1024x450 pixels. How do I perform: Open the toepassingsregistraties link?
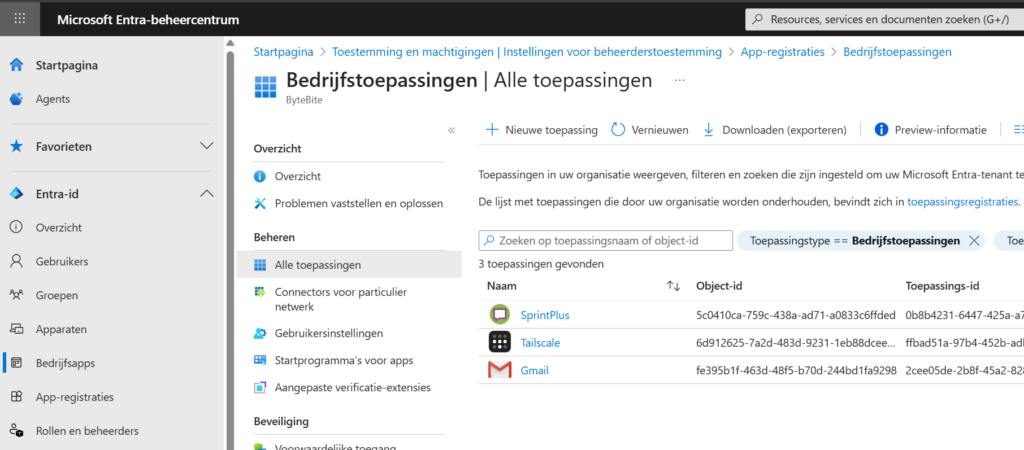click(x=964, y=202)
